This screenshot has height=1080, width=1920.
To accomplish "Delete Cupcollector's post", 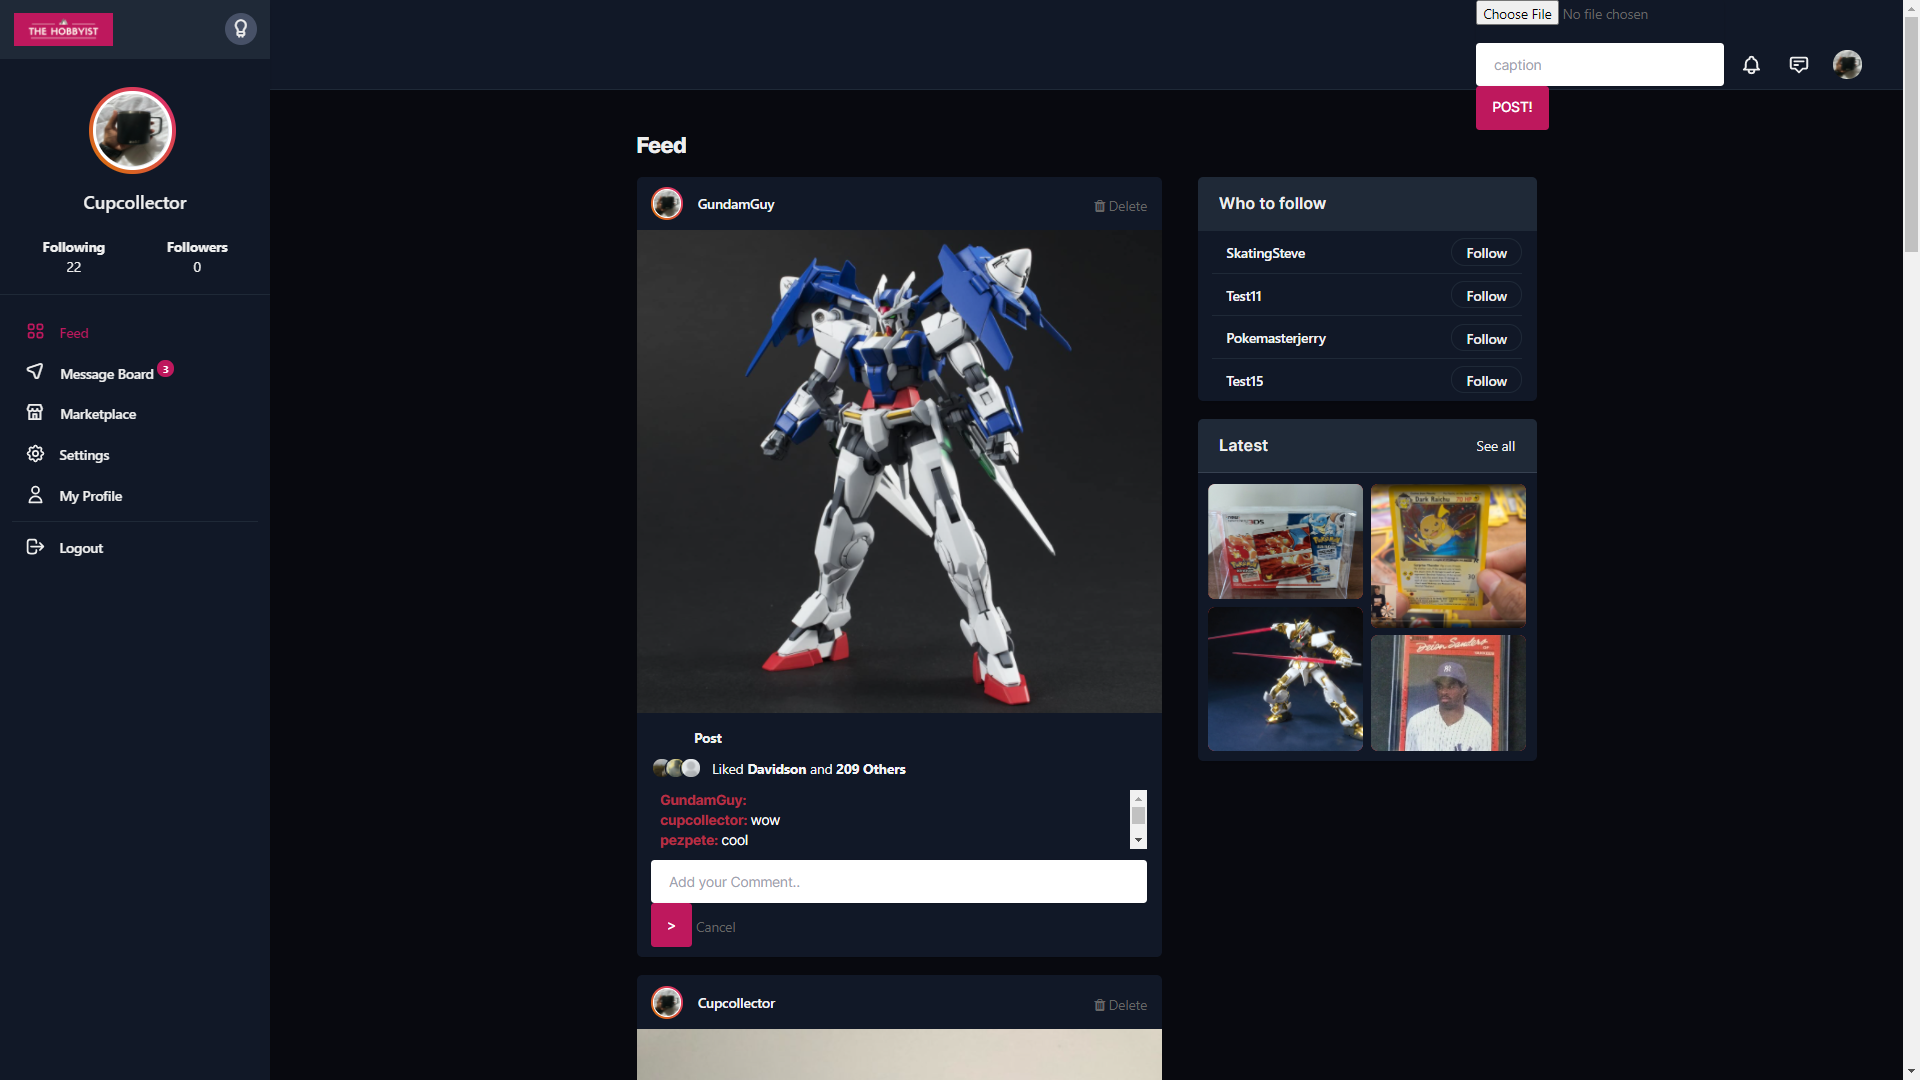I will 1121,1005.
